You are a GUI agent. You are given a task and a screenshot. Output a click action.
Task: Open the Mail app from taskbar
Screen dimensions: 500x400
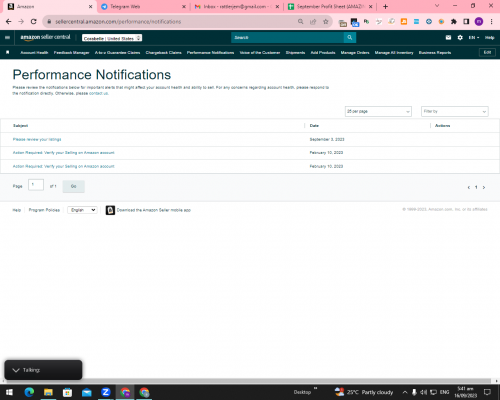87,392
